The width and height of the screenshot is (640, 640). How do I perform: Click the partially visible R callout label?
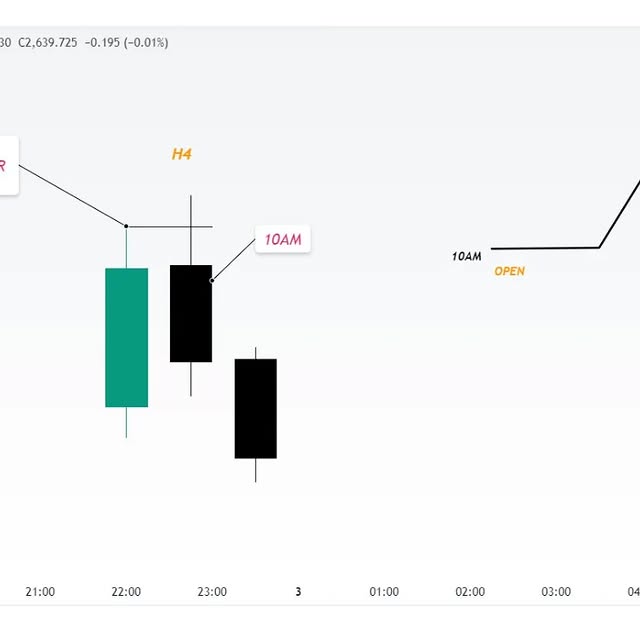pos(5,166)
